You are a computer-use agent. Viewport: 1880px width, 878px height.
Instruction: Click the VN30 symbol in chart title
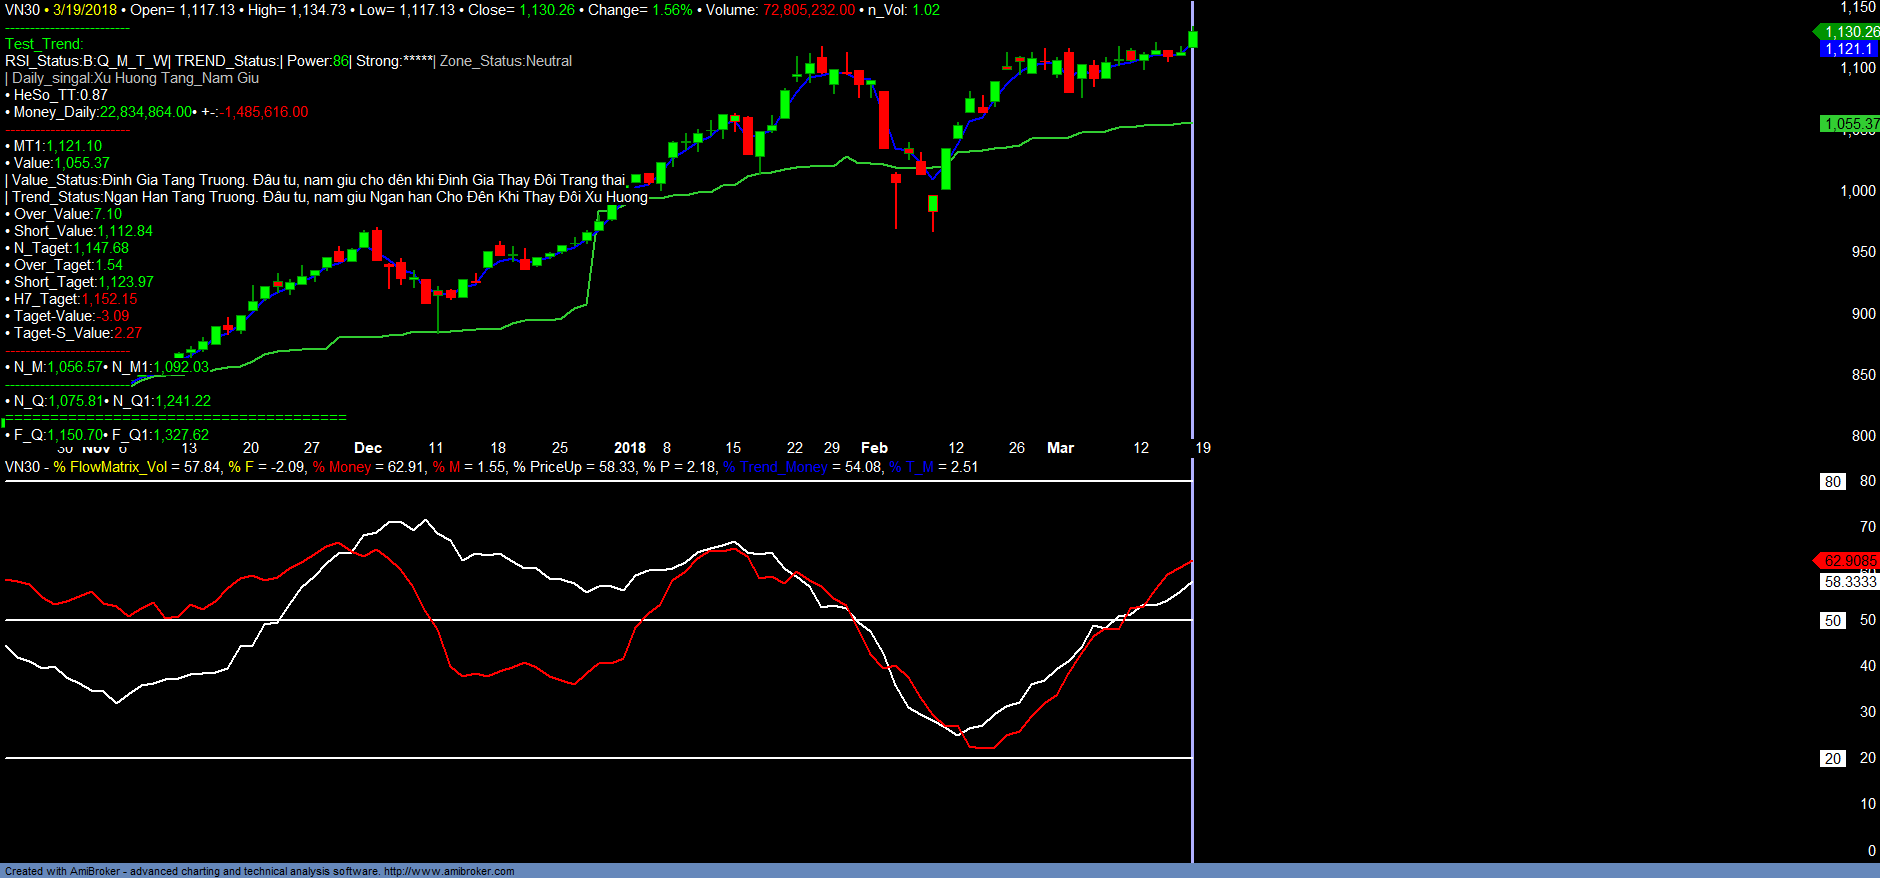22,10
